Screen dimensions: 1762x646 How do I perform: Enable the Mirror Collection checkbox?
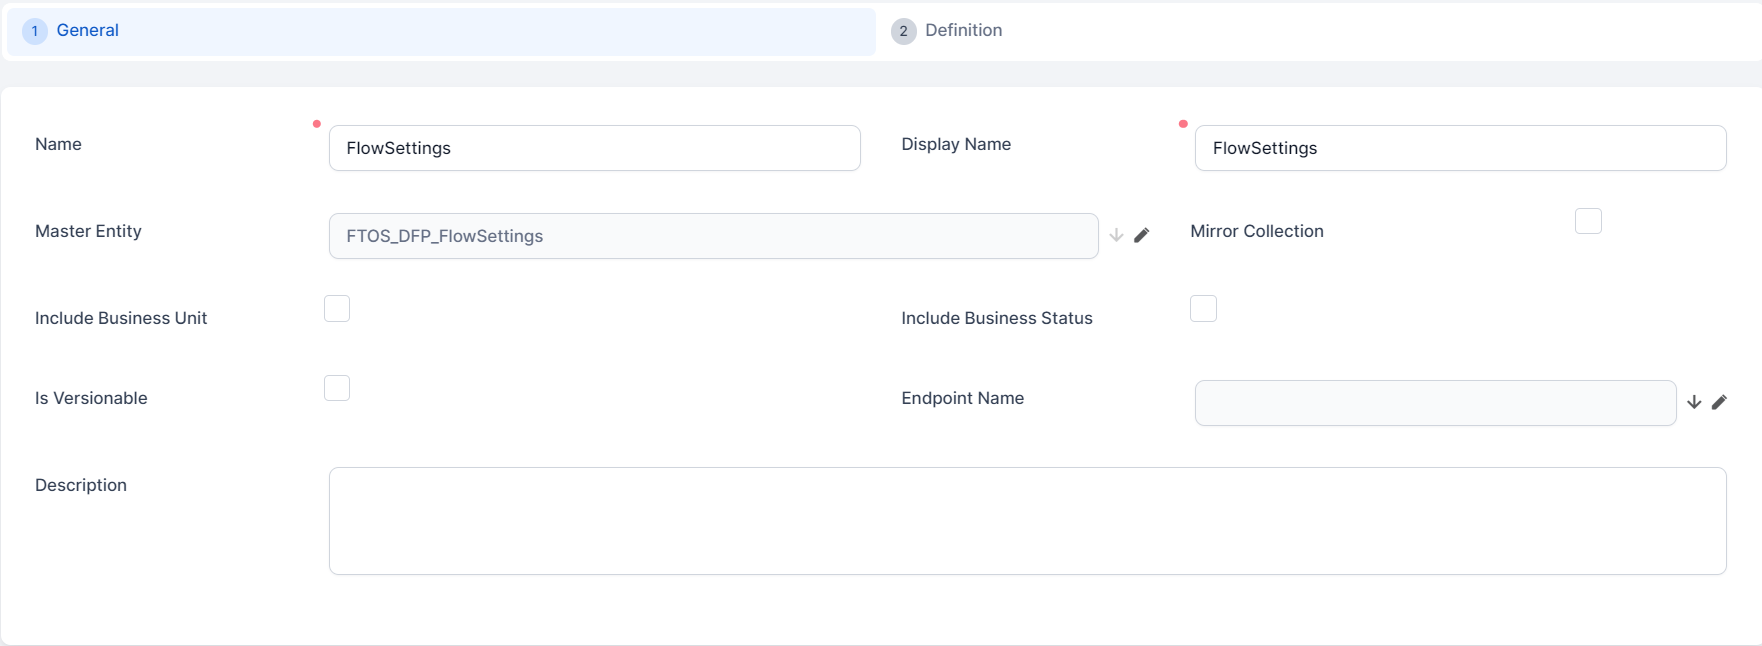[1588, 221]
